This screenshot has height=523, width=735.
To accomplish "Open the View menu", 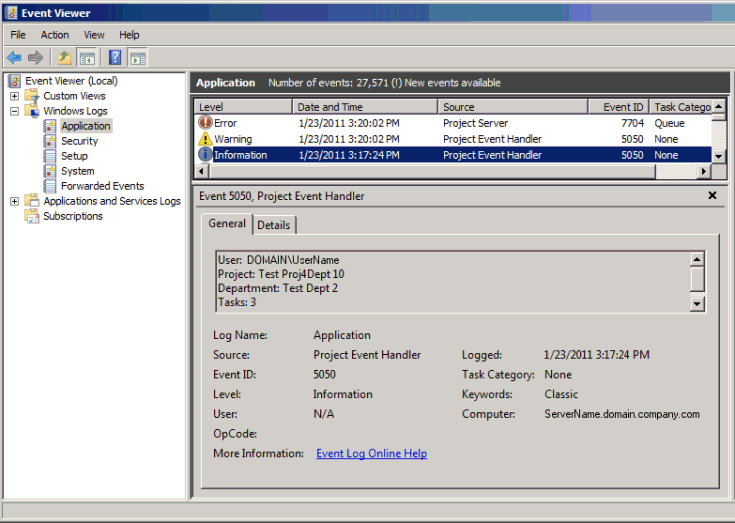I will (94, 35).
